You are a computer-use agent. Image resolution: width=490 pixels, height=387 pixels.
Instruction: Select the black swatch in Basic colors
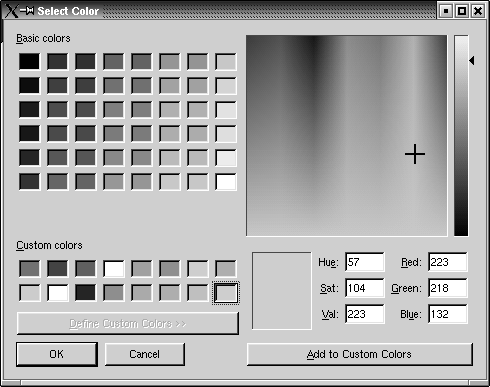[29, 62]
